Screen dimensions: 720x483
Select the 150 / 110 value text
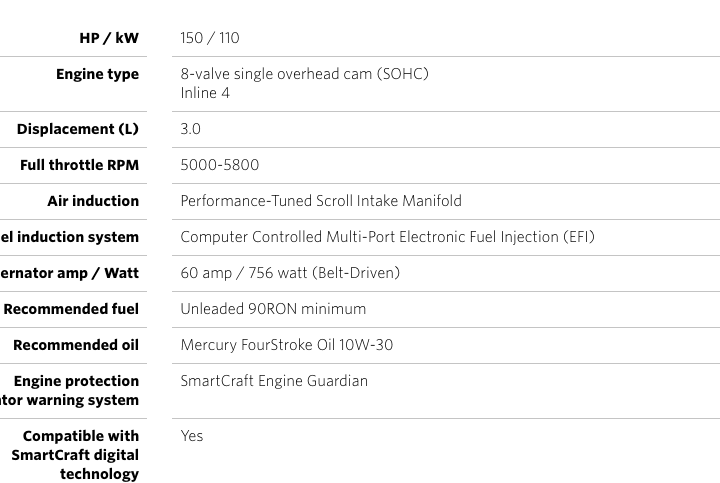pos(210,38)
